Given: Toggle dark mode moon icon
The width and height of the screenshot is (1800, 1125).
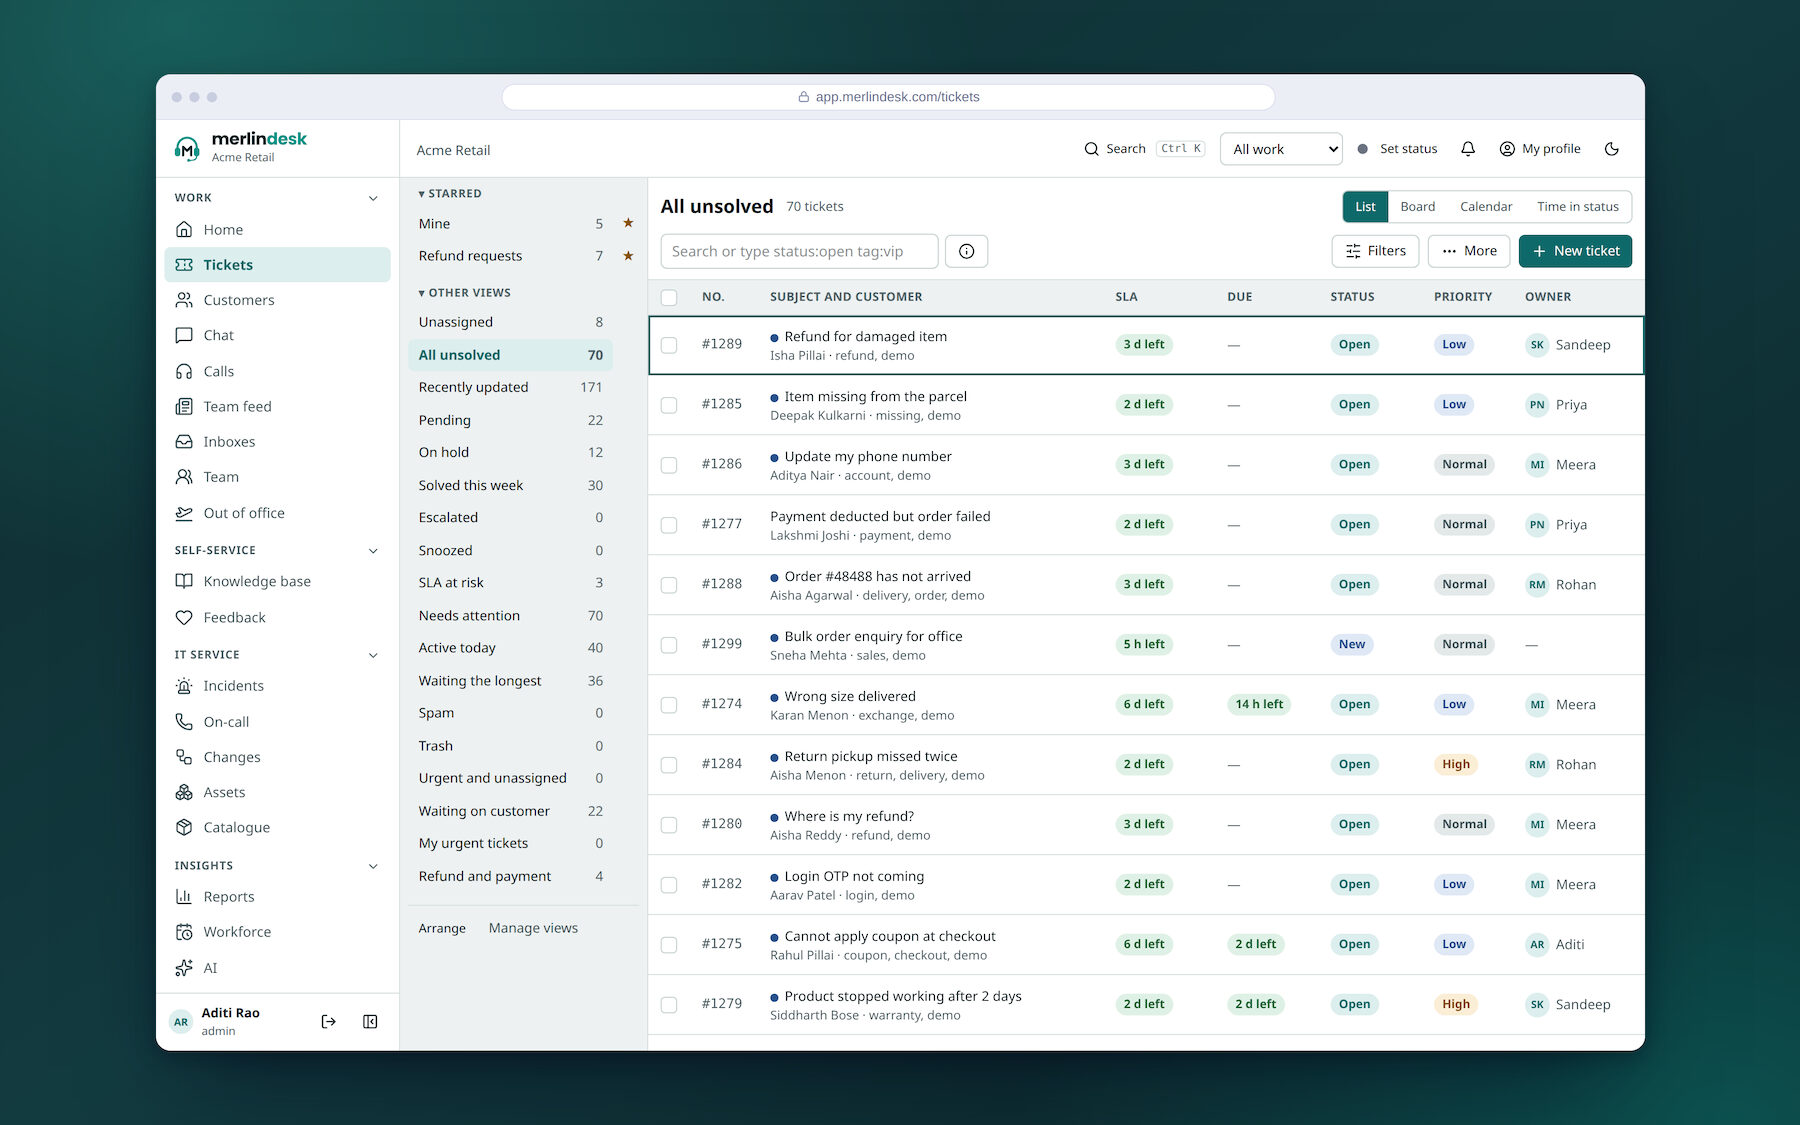Looking at the screenshot, I should pyautogui.click(x=1611, y=149).
